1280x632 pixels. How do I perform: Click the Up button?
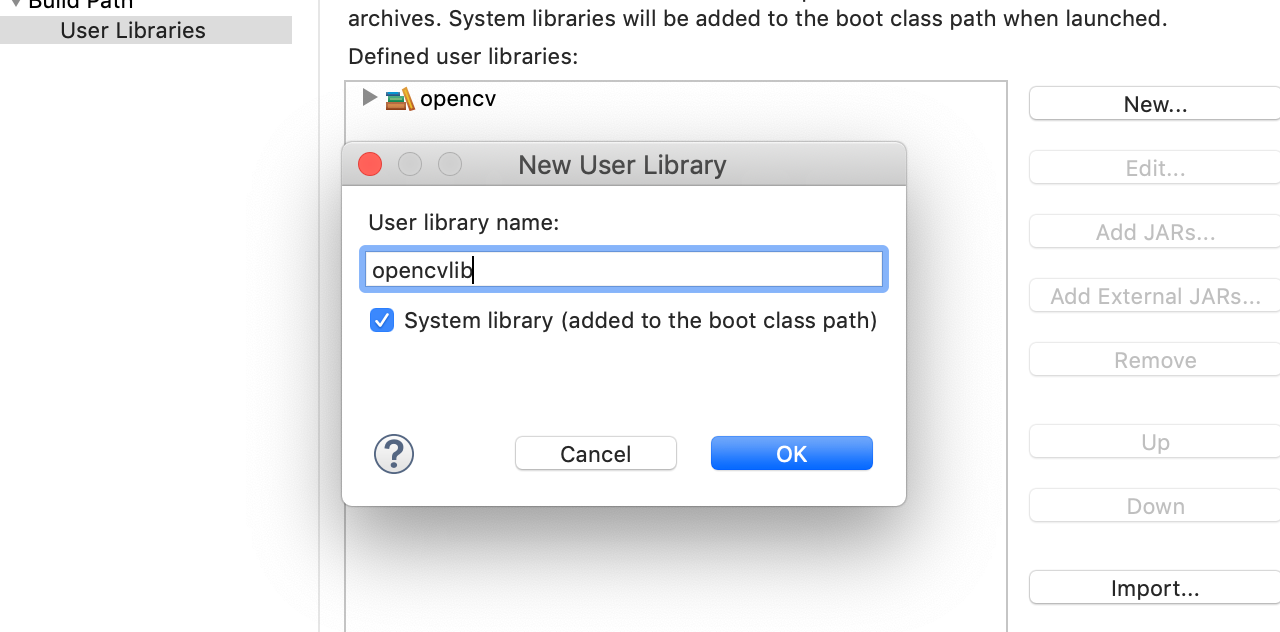[1154, 441]
